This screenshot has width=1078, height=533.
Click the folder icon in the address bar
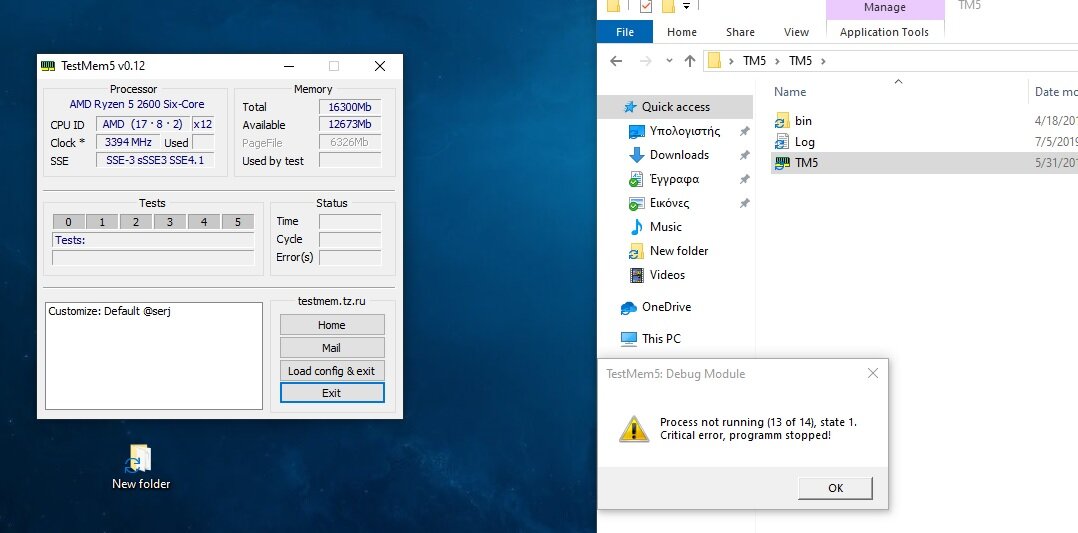pos(715,61)
